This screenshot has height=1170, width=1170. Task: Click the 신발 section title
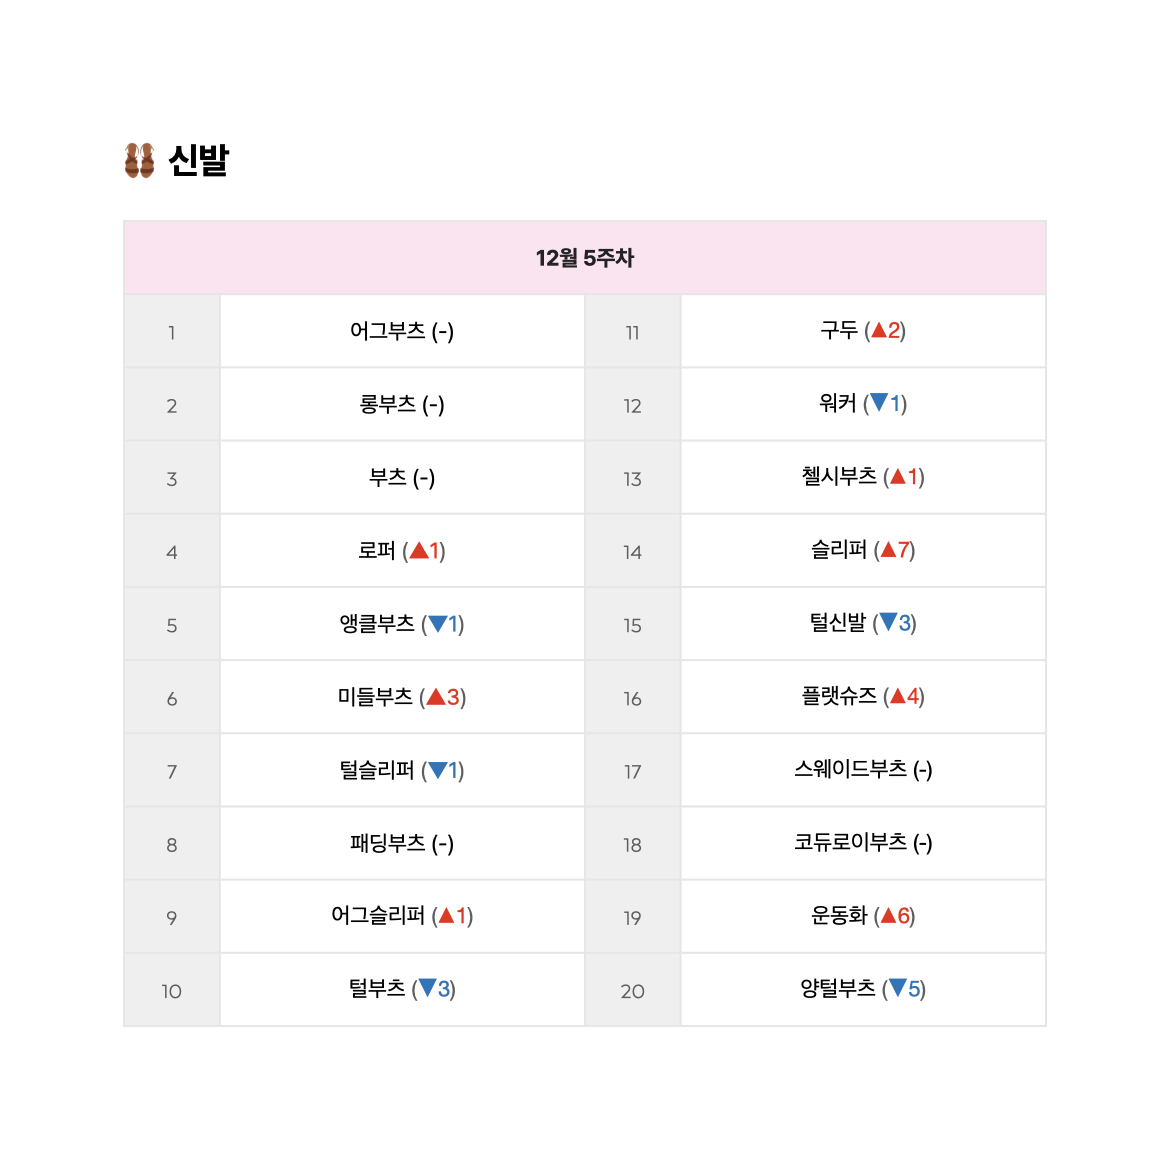198,160
